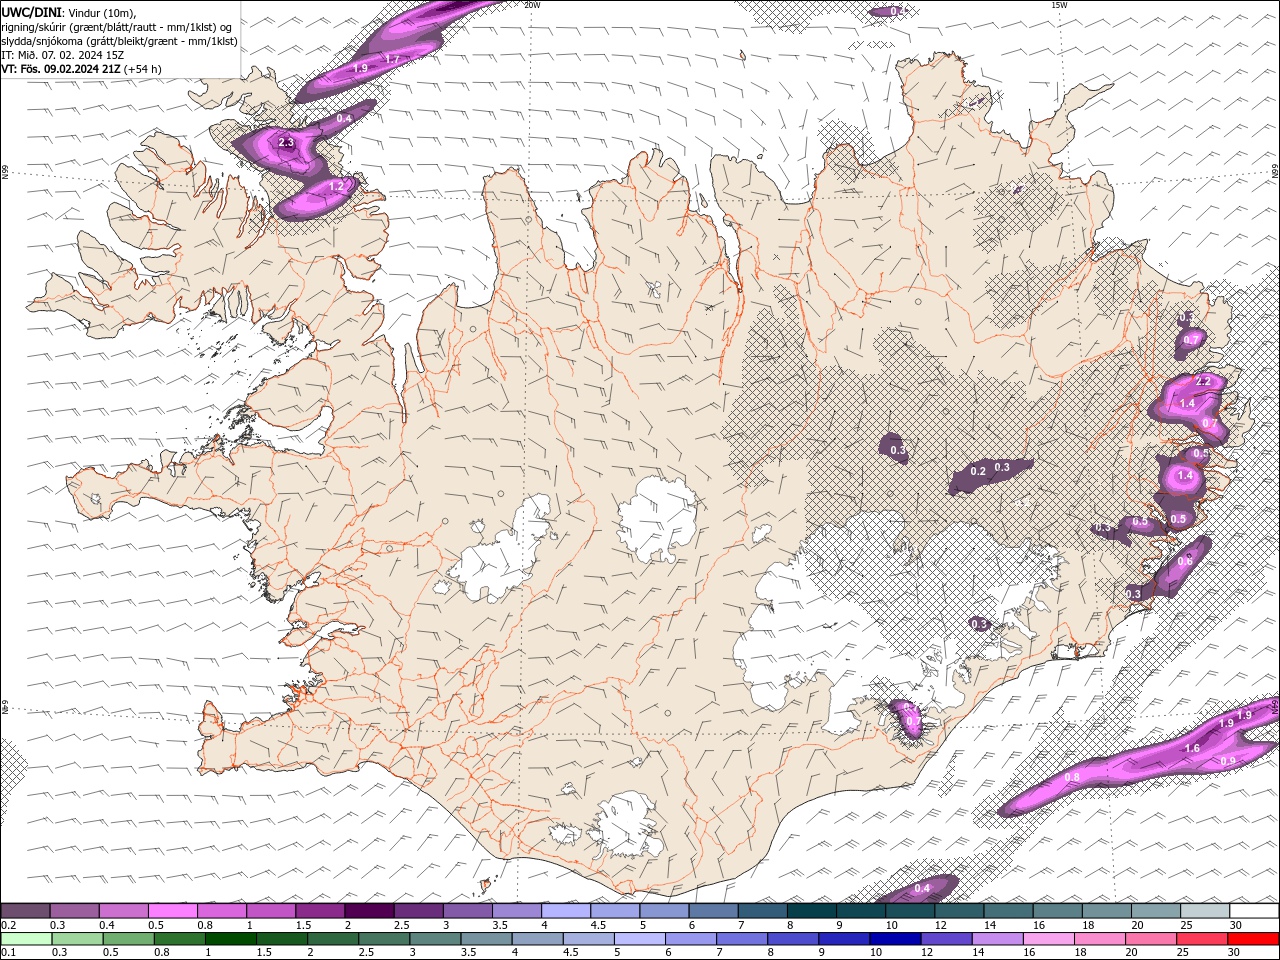Select the lower-row rain swatch labeled 10

pyautogui.click(x=894, y=939)
